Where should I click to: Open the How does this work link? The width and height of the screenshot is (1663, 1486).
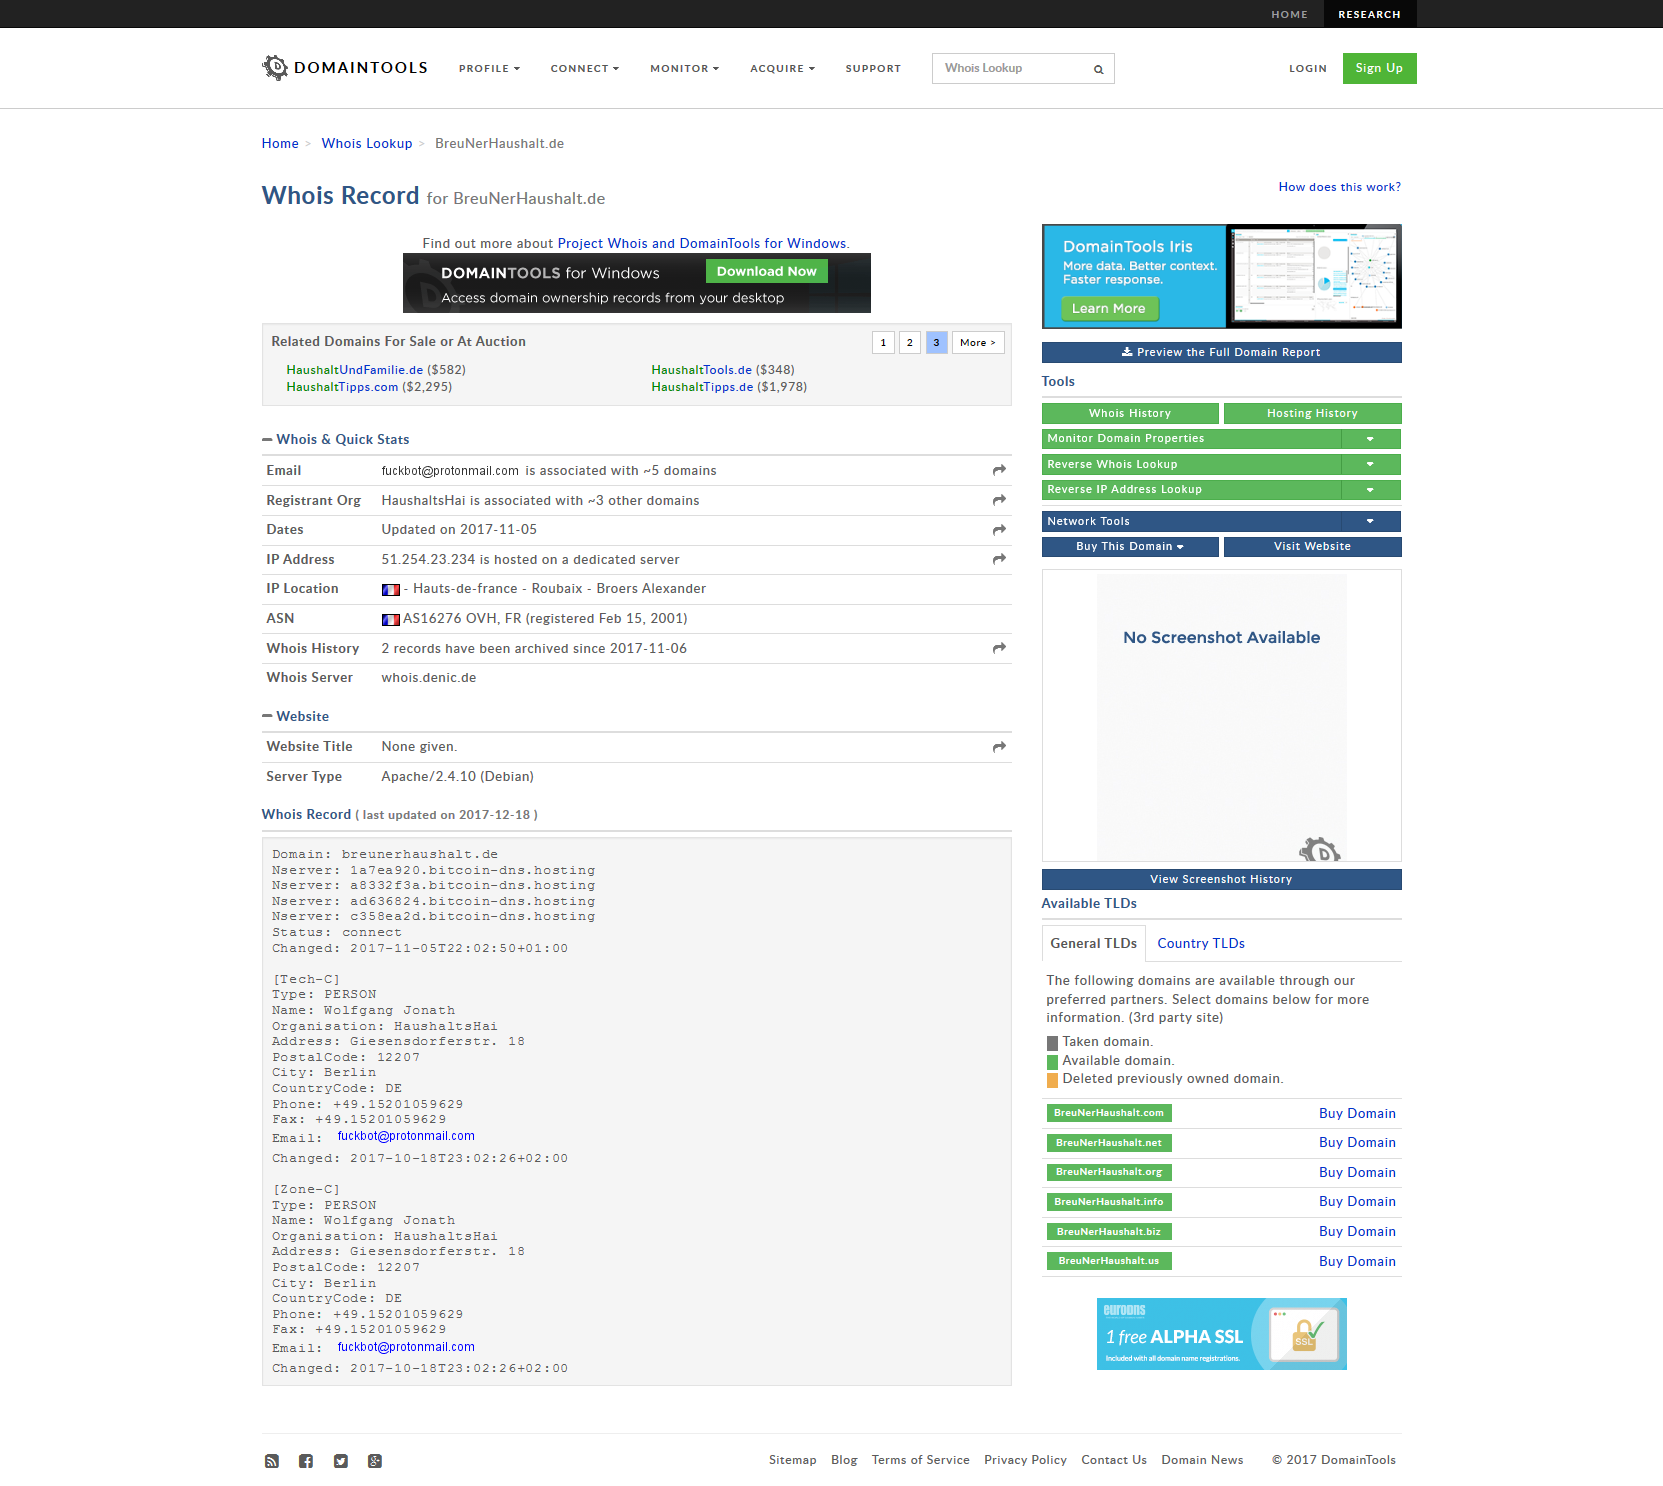click(x=1339, y=187)
